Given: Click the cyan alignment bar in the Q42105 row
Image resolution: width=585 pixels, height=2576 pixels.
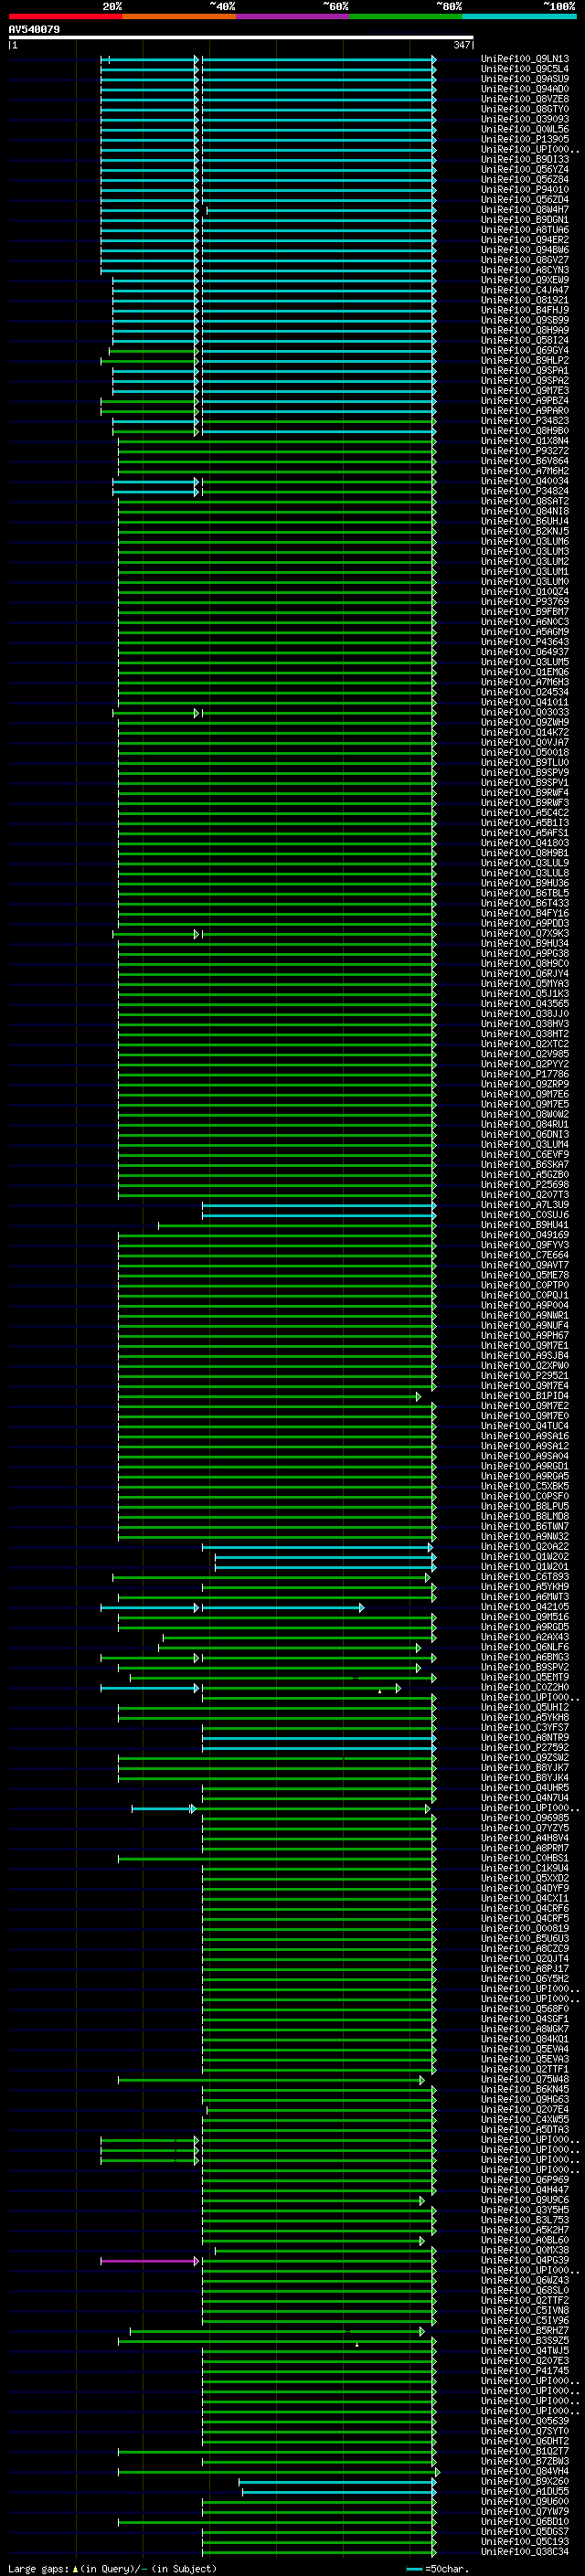Looking at the screenshot, I should click(x=283, y=1608).
